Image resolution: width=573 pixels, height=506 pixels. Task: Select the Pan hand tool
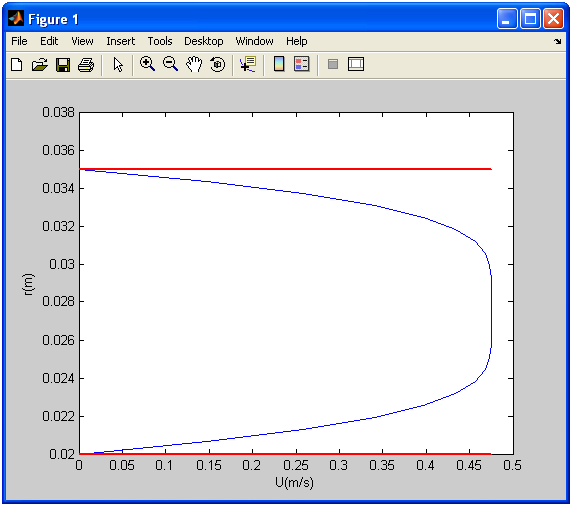194,64
